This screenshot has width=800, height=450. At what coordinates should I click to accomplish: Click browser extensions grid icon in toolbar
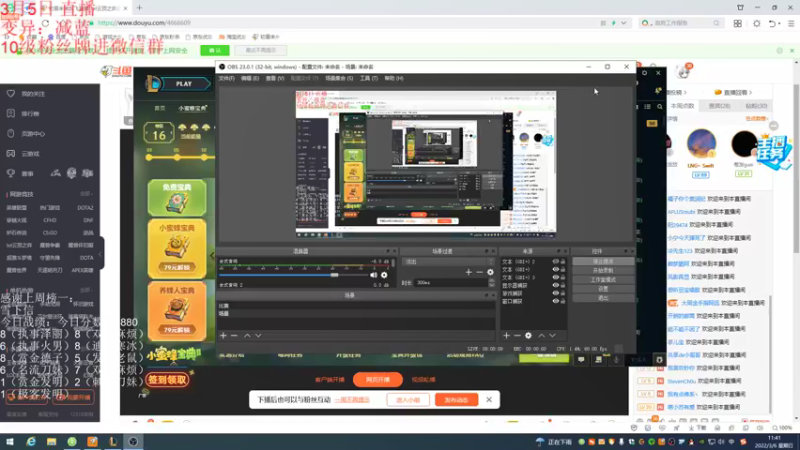(x=738, y=23)
